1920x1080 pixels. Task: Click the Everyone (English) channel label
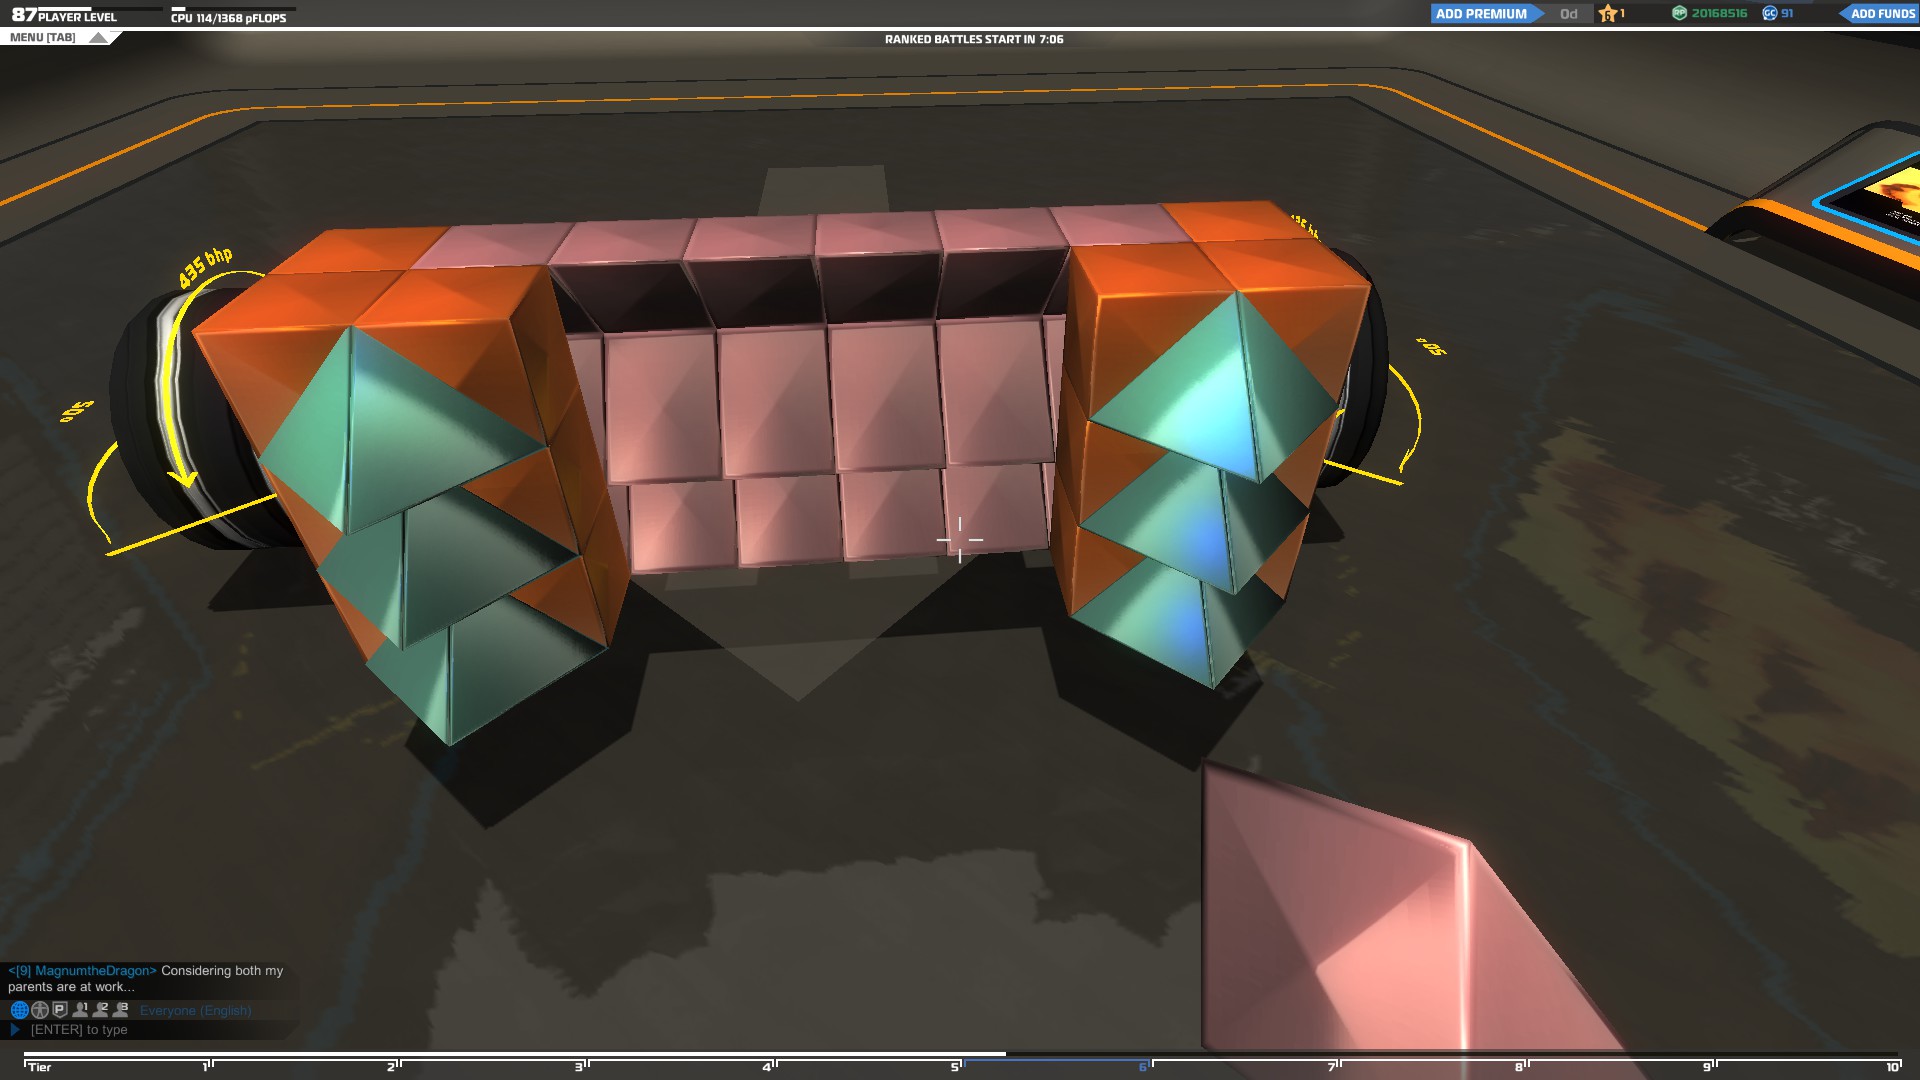195,1011
